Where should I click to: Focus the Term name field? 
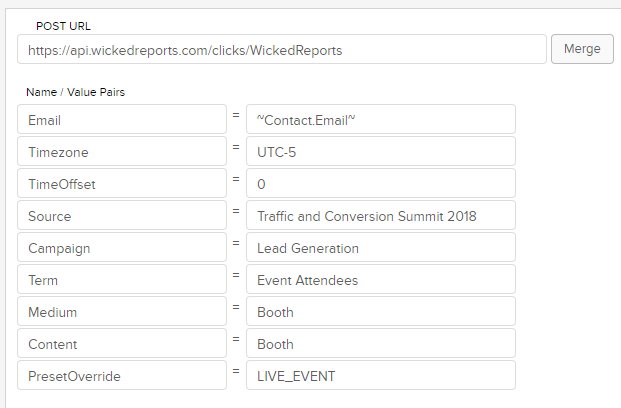tap(122, 279)
